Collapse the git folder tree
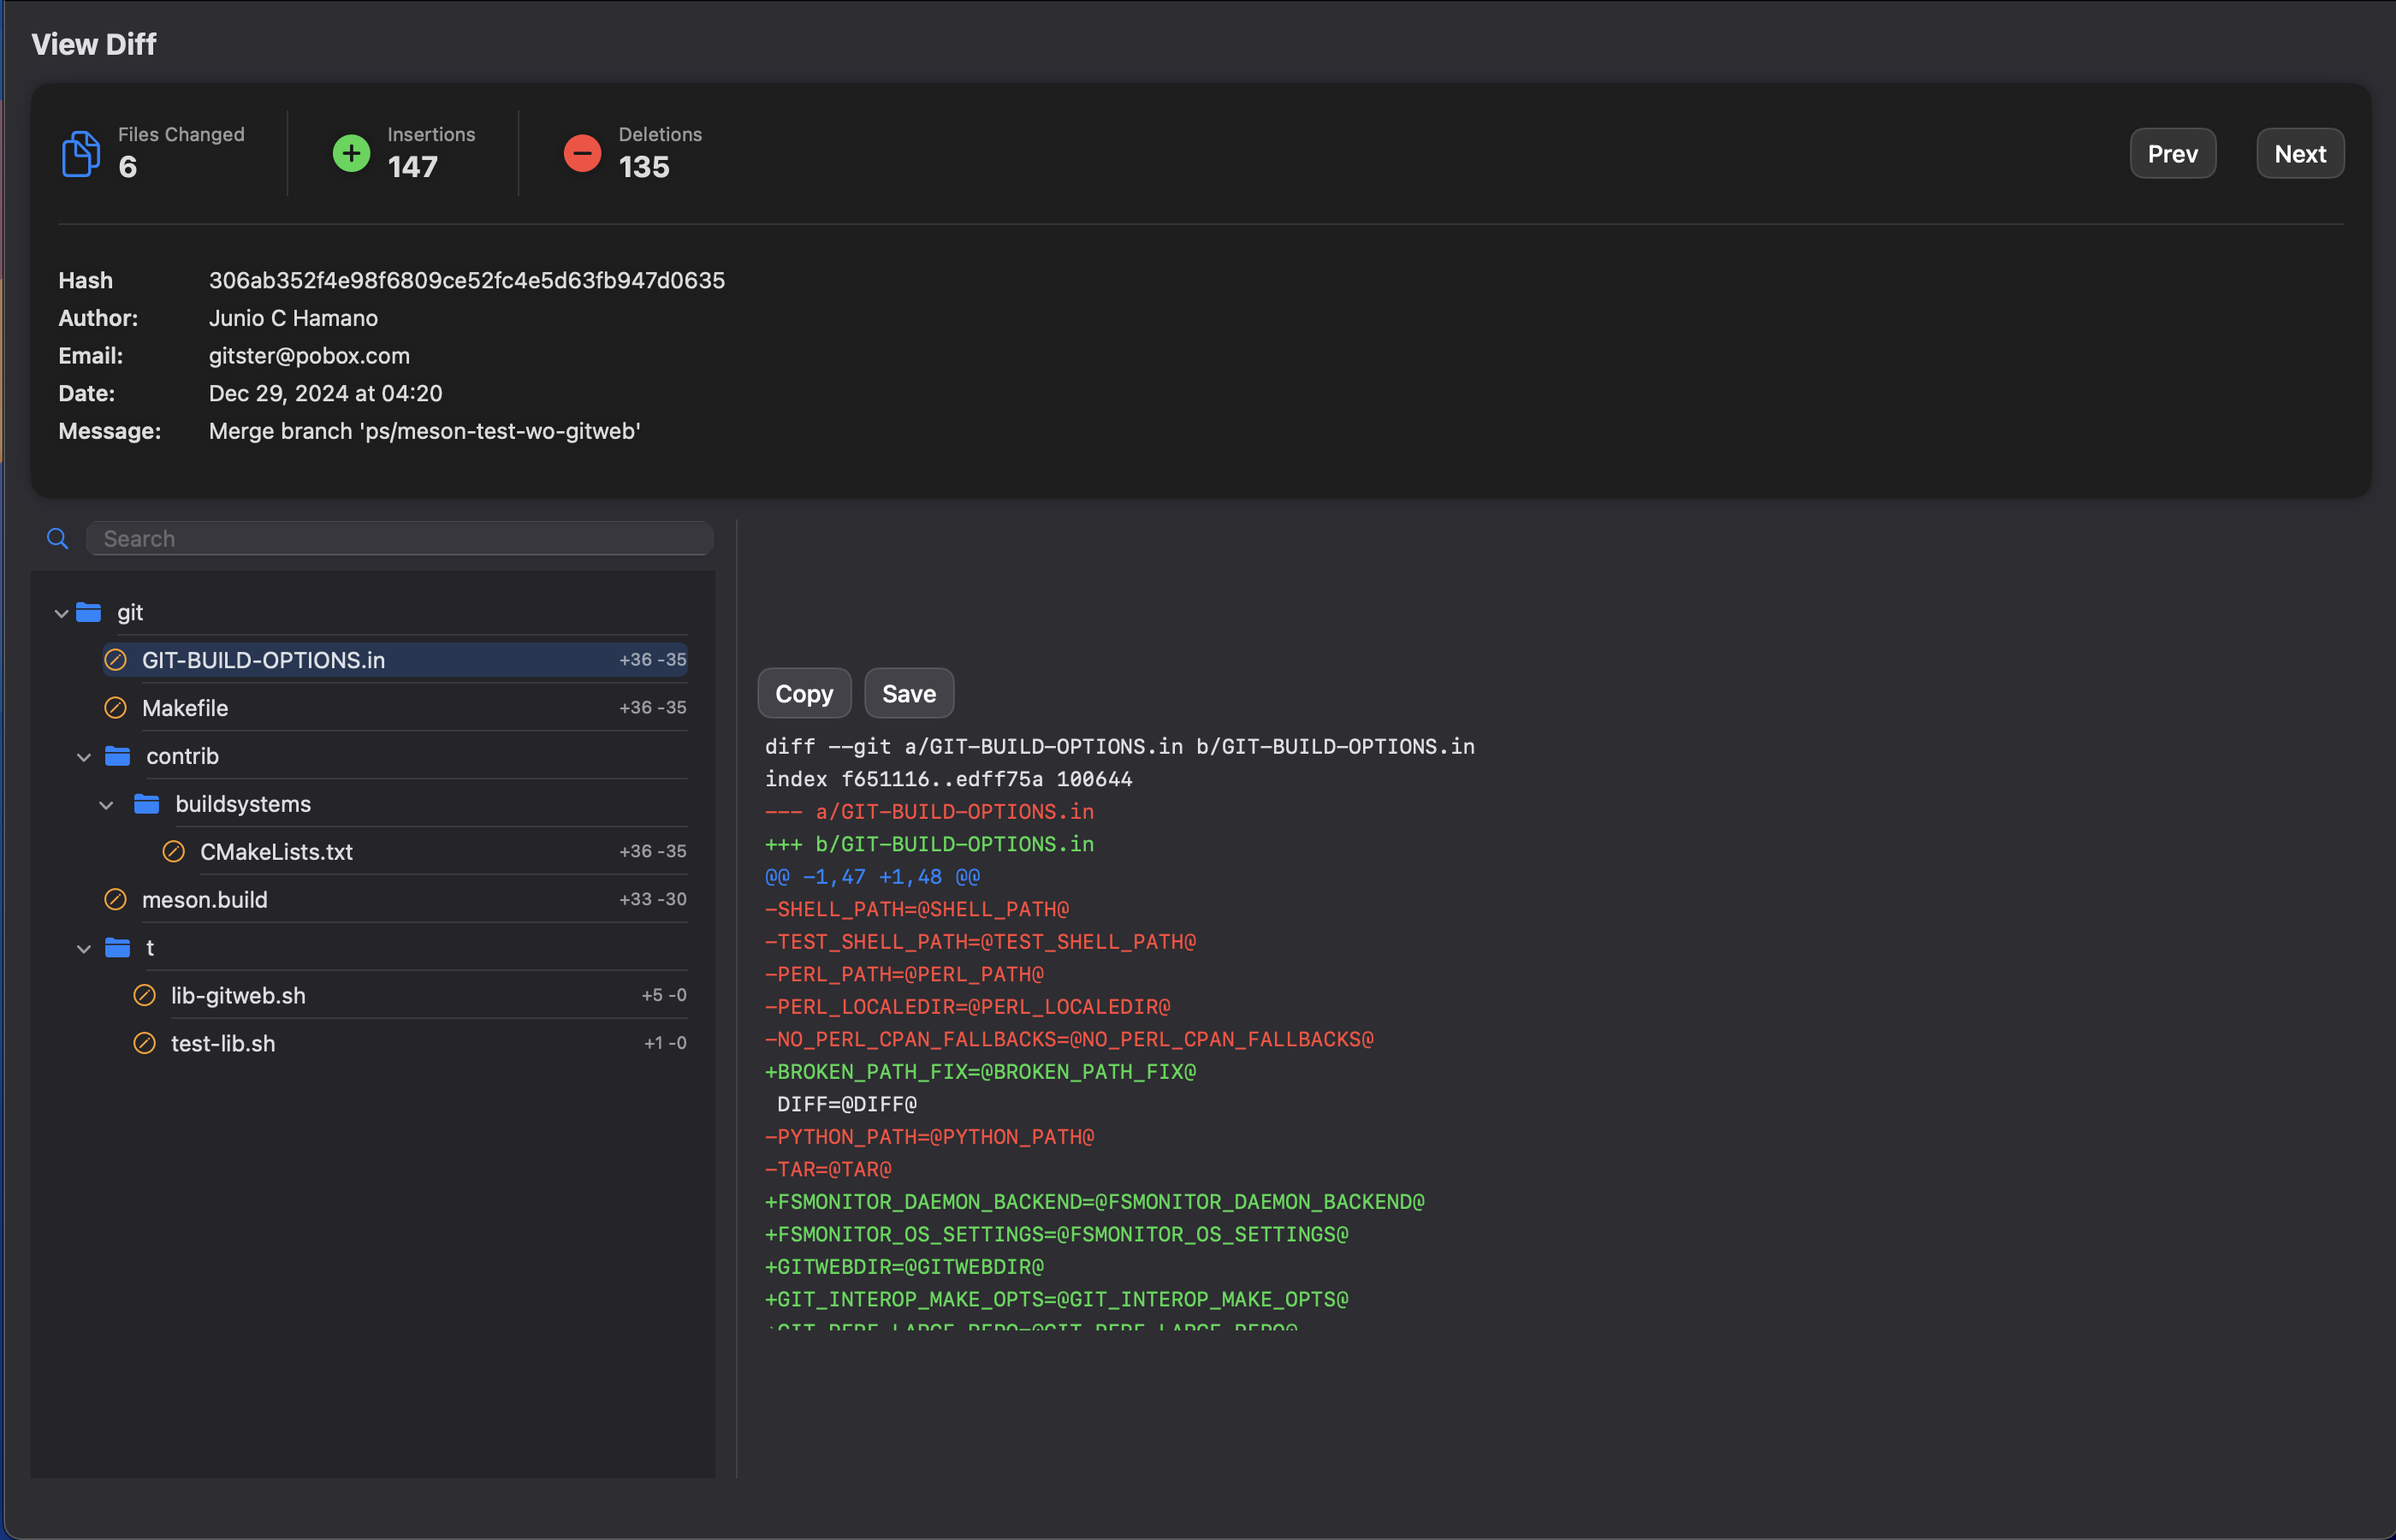This screenshot has height=1540, width=2396. [61, 612]
